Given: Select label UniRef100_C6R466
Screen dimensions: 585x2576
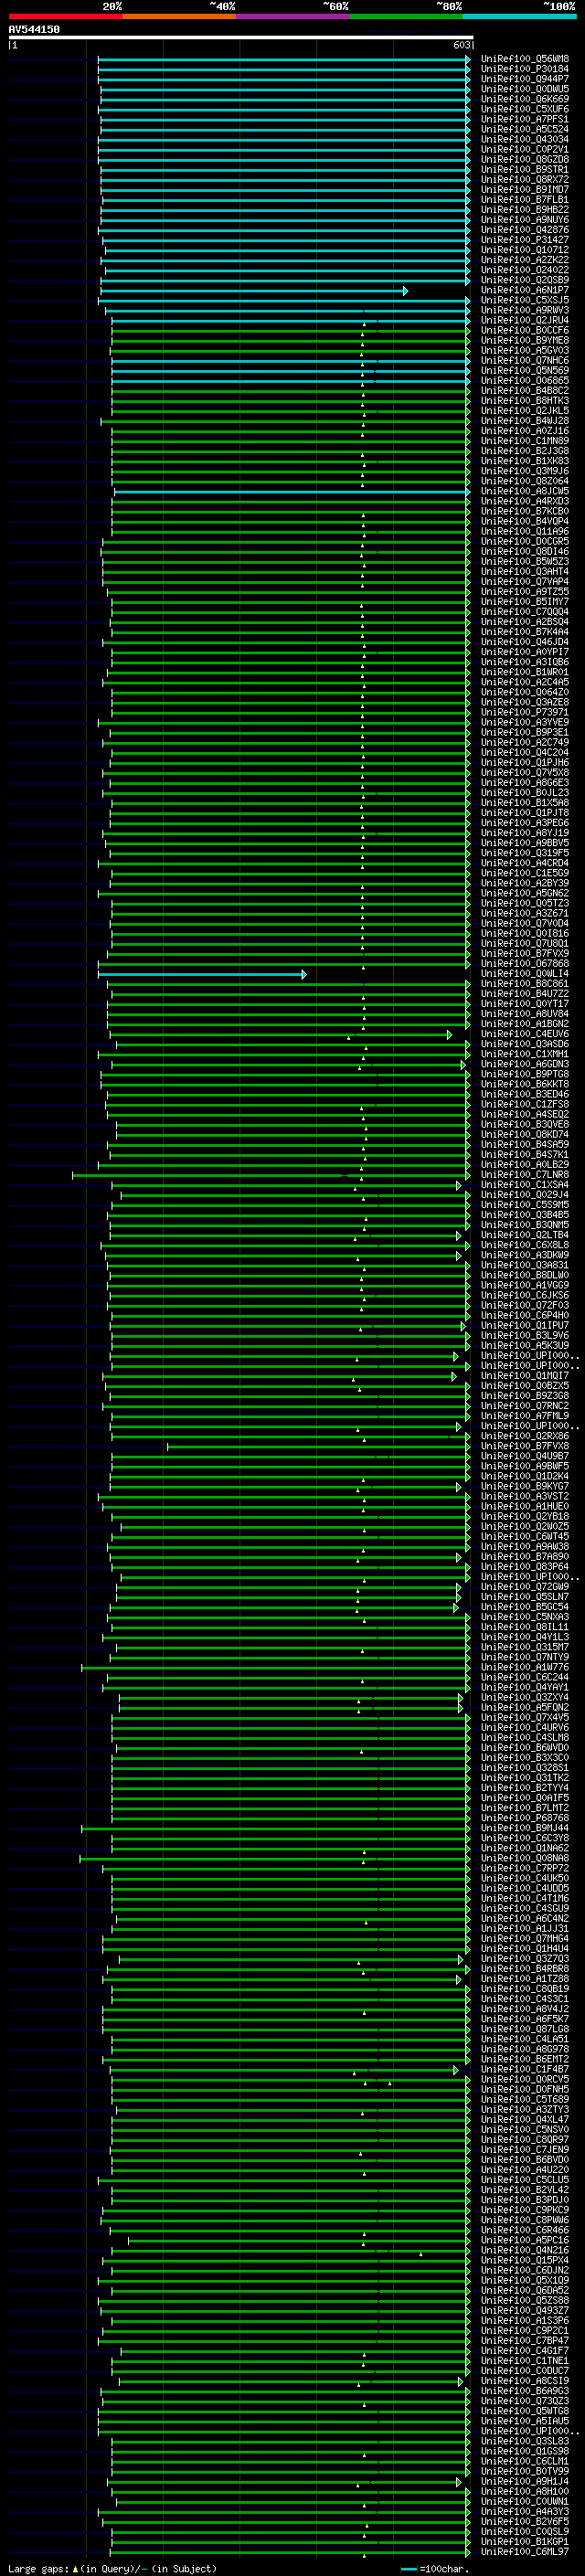Looking at the screenshot, I should [x=525, y=2230].
